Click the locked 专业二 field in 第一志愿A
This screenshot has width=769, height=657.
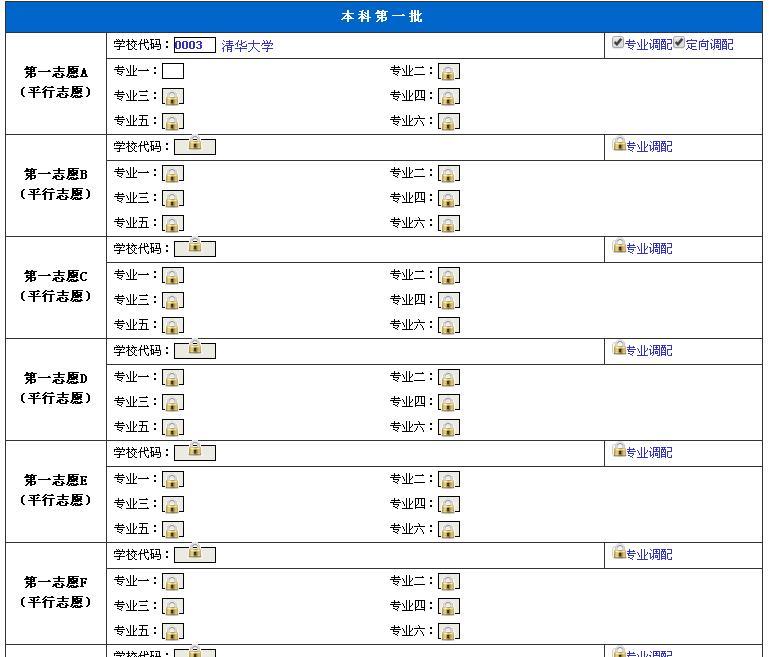pos(449,72)
